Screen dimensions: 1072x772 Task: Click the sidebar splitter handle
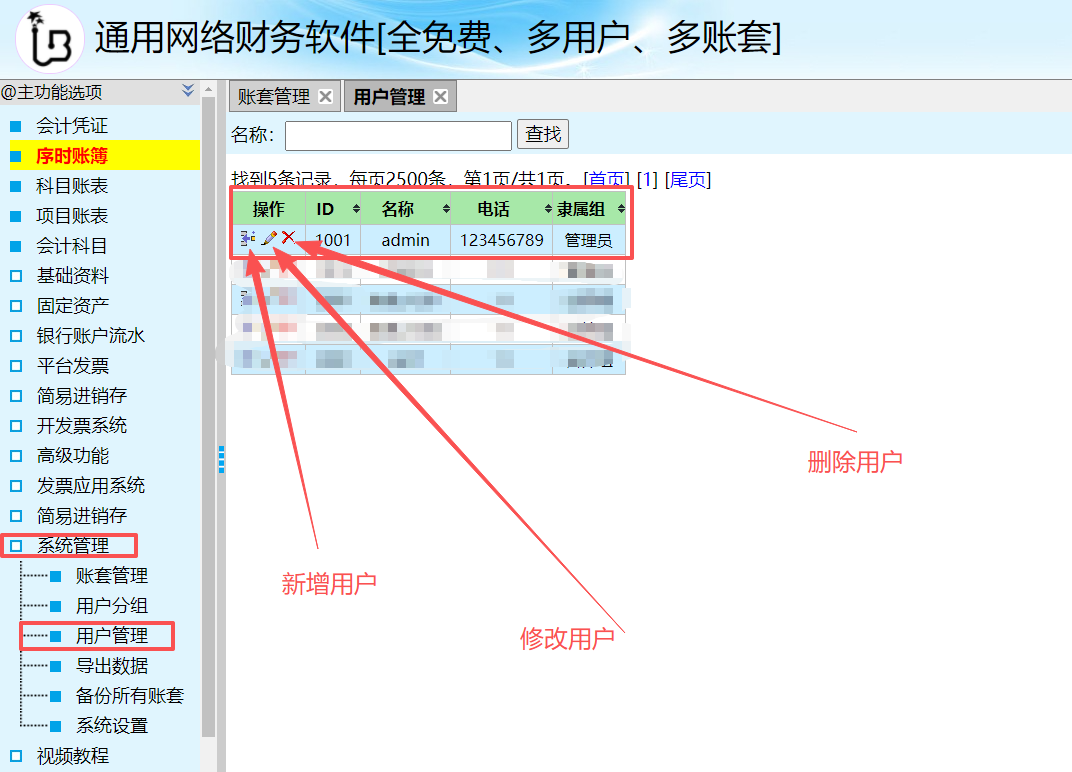[x=221, y=459]
